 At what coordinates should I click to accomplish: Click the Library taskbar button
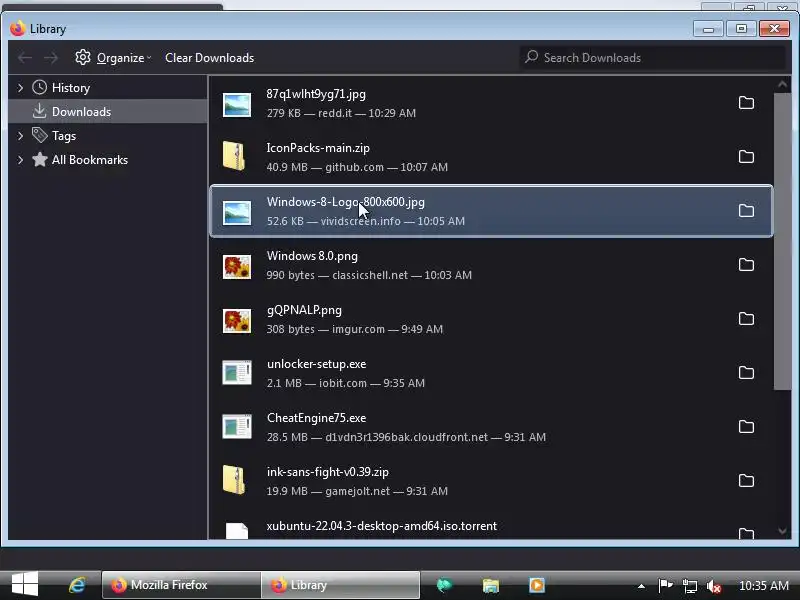click(x=341, y=585)
